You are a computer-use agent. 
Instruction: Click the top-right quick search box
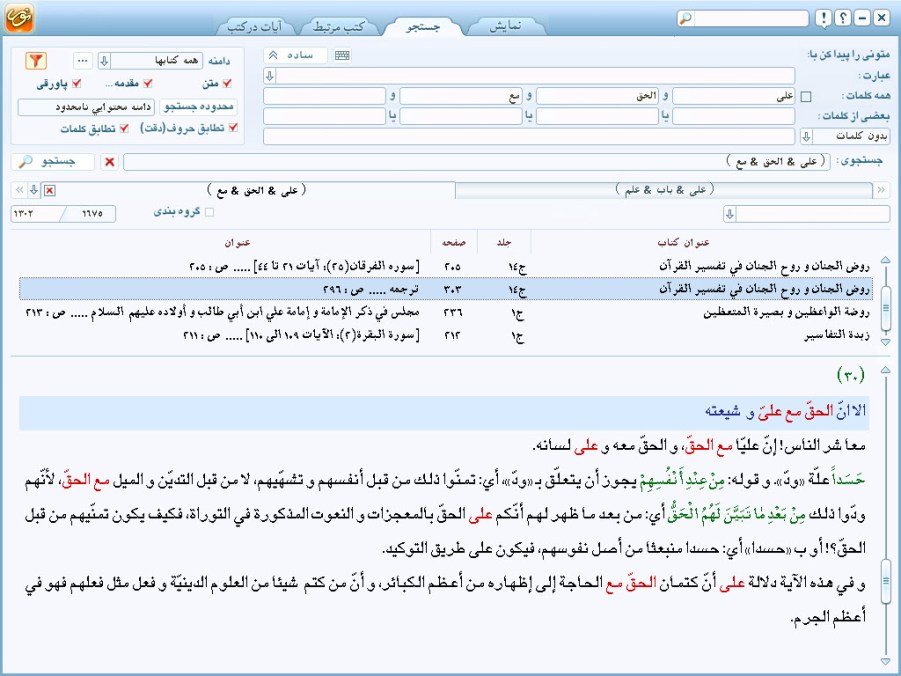[750, 18]
